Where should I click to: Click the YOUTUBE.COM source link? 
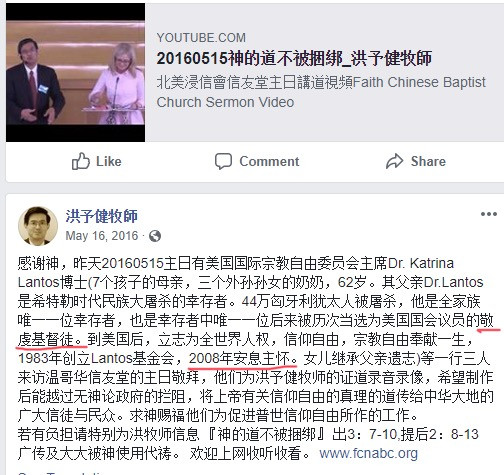201,38
